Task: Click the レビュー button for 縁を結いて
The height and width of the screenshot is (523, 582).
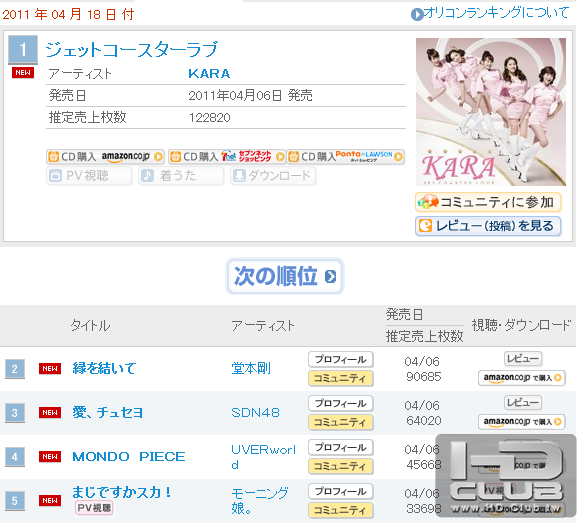Action: coord(523,359)
